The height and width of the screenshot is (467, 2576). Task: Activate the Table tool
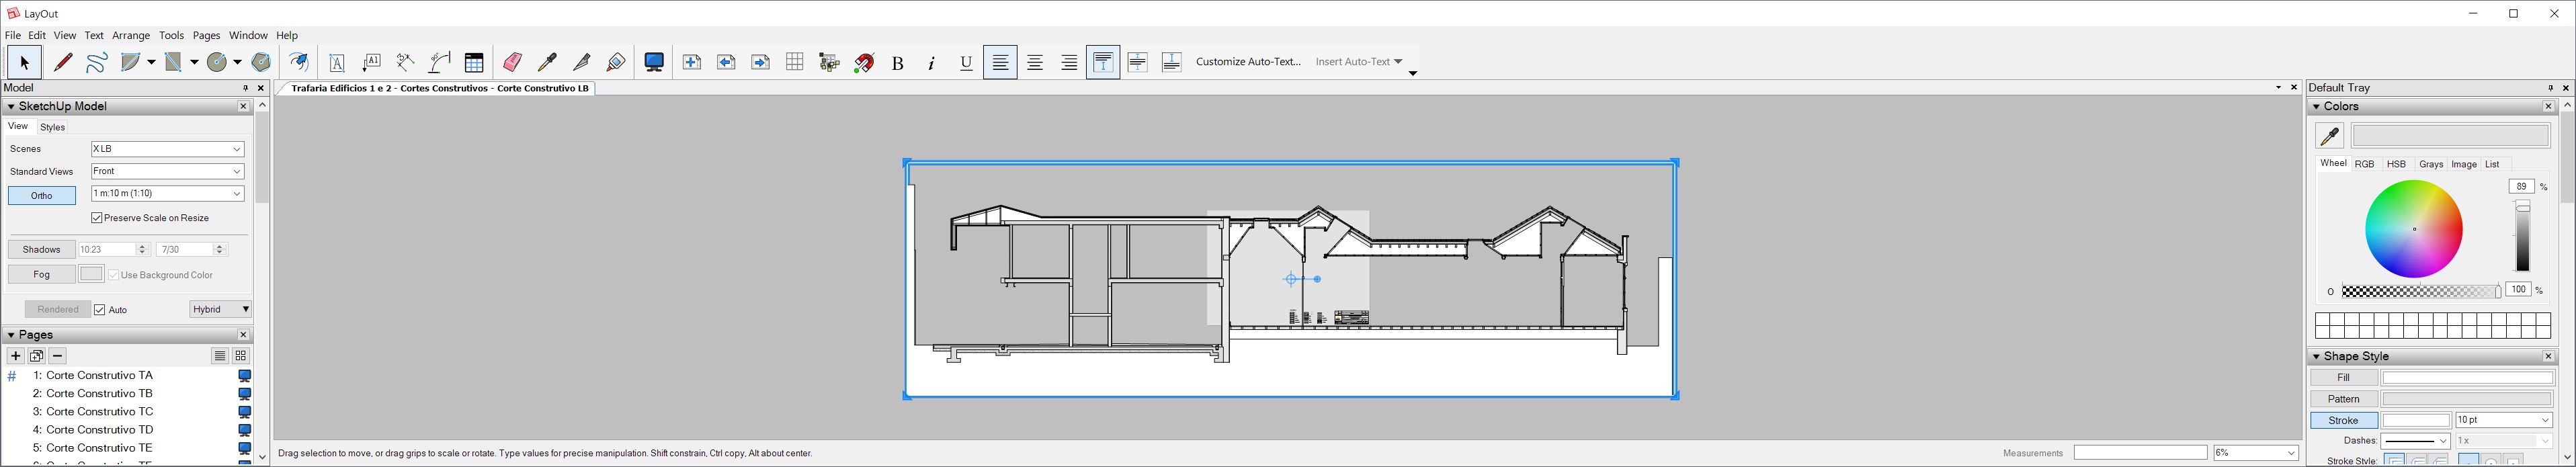click(474, 62)
